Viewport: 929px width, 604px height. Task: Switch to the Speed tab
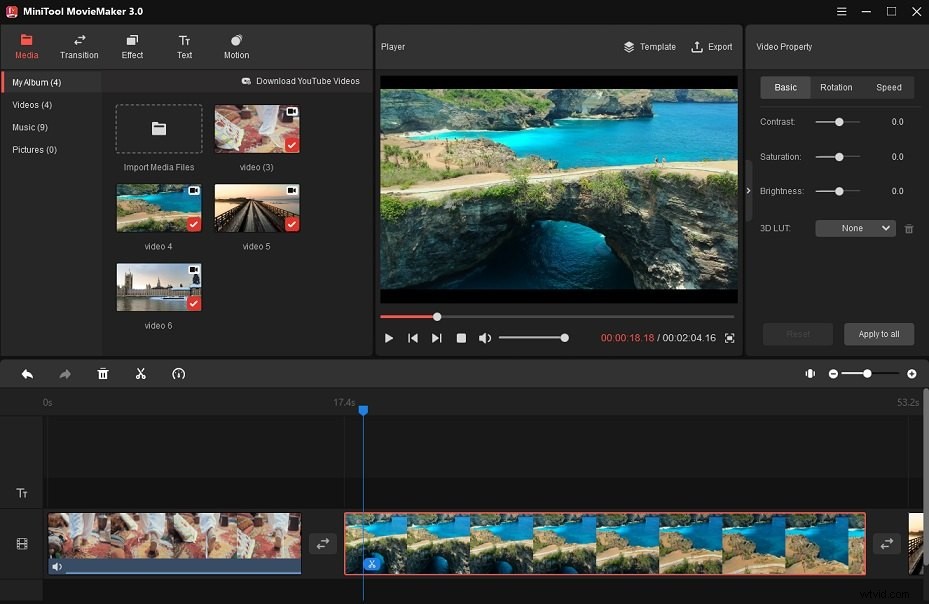click(x=889, y=87)
